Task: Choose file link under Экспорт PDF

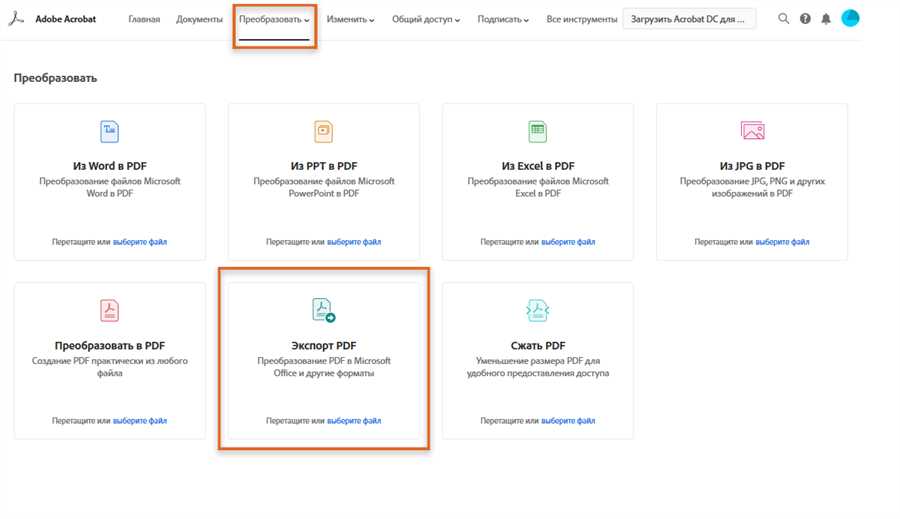Action: pyautogui.click(x=354, y=421)
